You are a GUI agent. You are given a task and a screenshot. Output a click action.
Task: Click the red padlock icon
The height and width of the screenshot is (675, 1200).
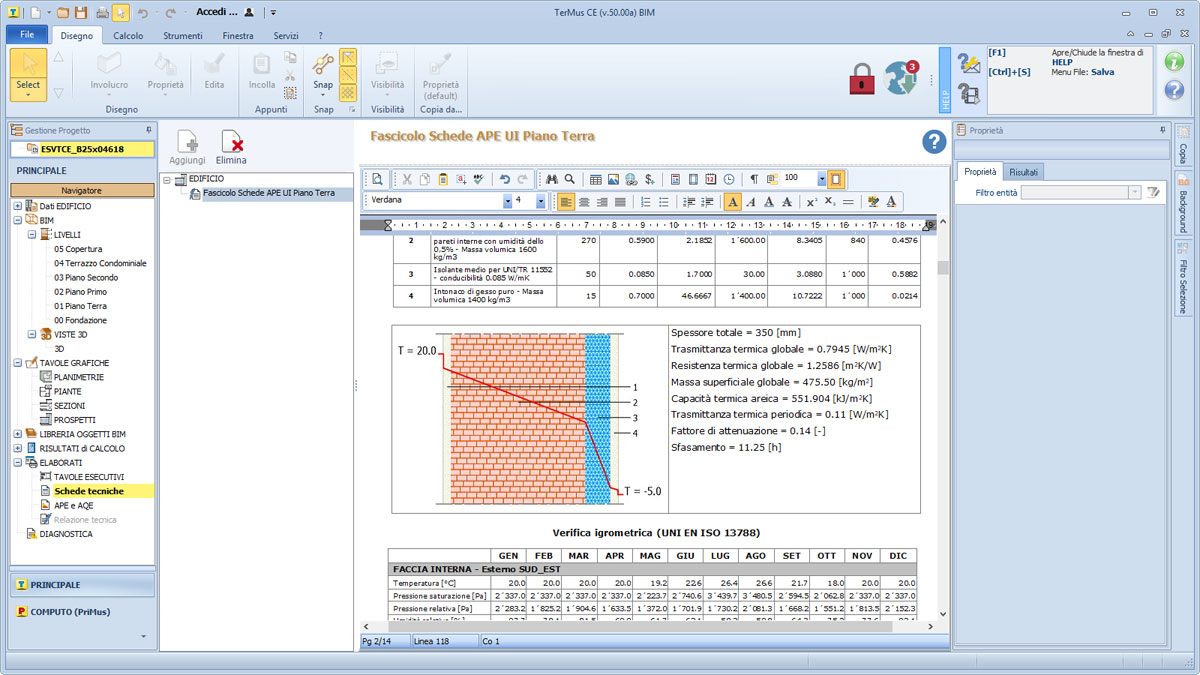[x=862, y=78]
